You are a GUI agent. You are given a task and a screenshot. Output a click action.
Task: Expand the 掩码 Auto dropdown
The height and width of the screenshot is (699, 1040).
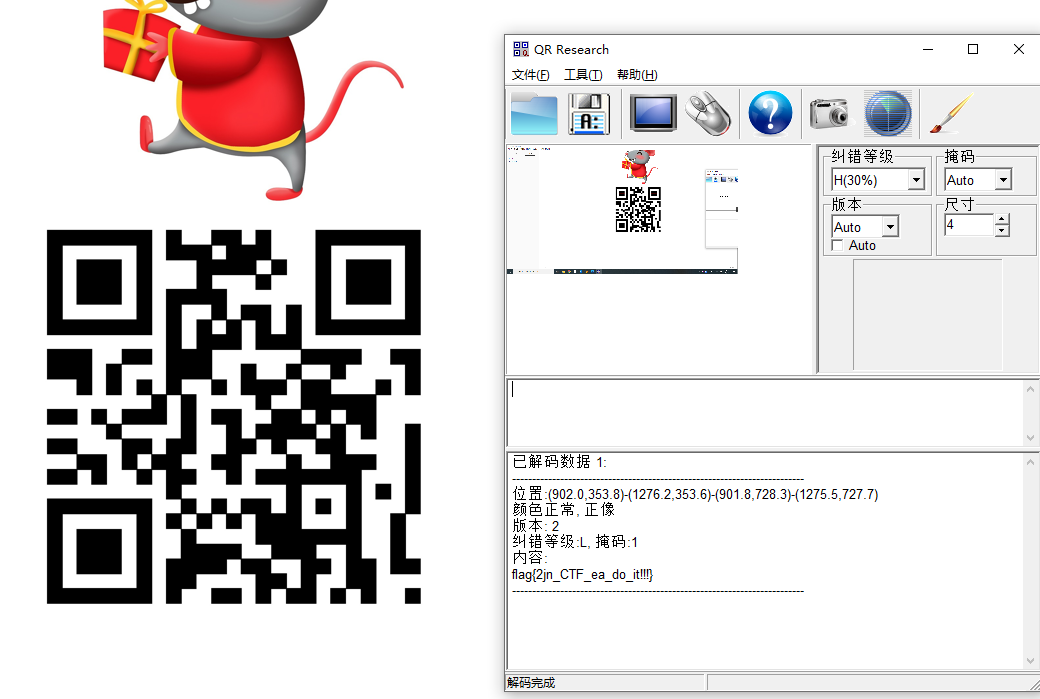pyautogui.click(x=1003, y=180)
